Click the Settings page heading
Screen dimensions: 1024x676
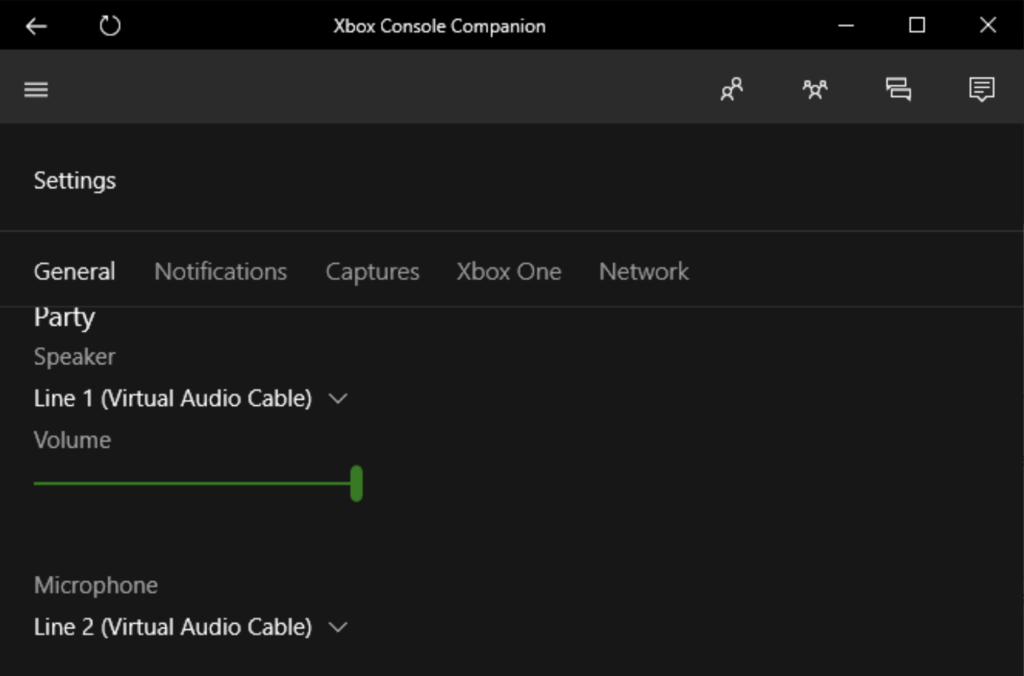(x=75, y=181)
